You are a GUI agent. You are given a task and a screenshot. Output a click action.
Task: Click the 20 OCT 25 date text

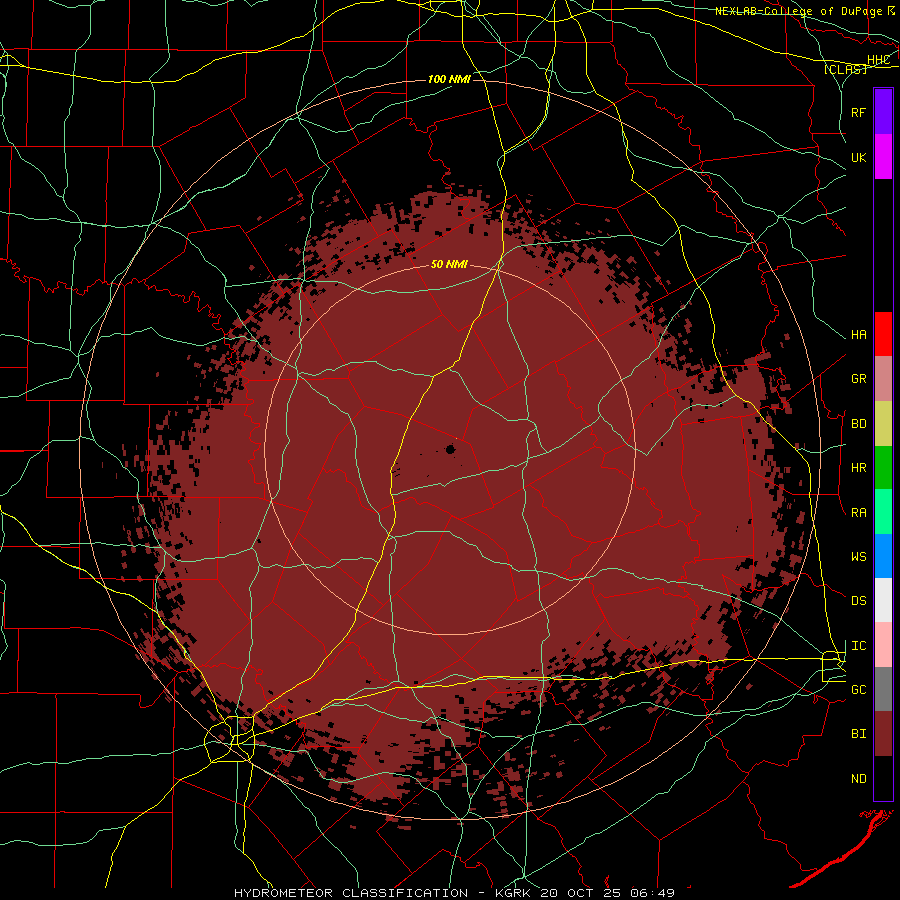[581, 893]
